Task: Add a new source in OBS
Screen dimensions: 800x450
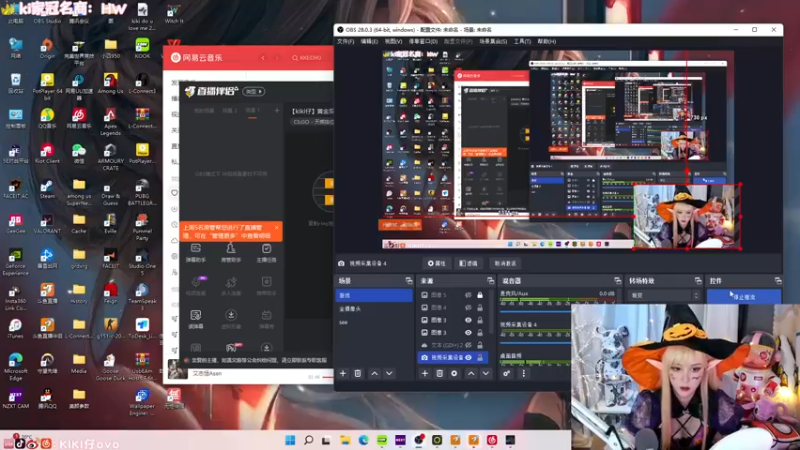Action: (x=424, y=373)
